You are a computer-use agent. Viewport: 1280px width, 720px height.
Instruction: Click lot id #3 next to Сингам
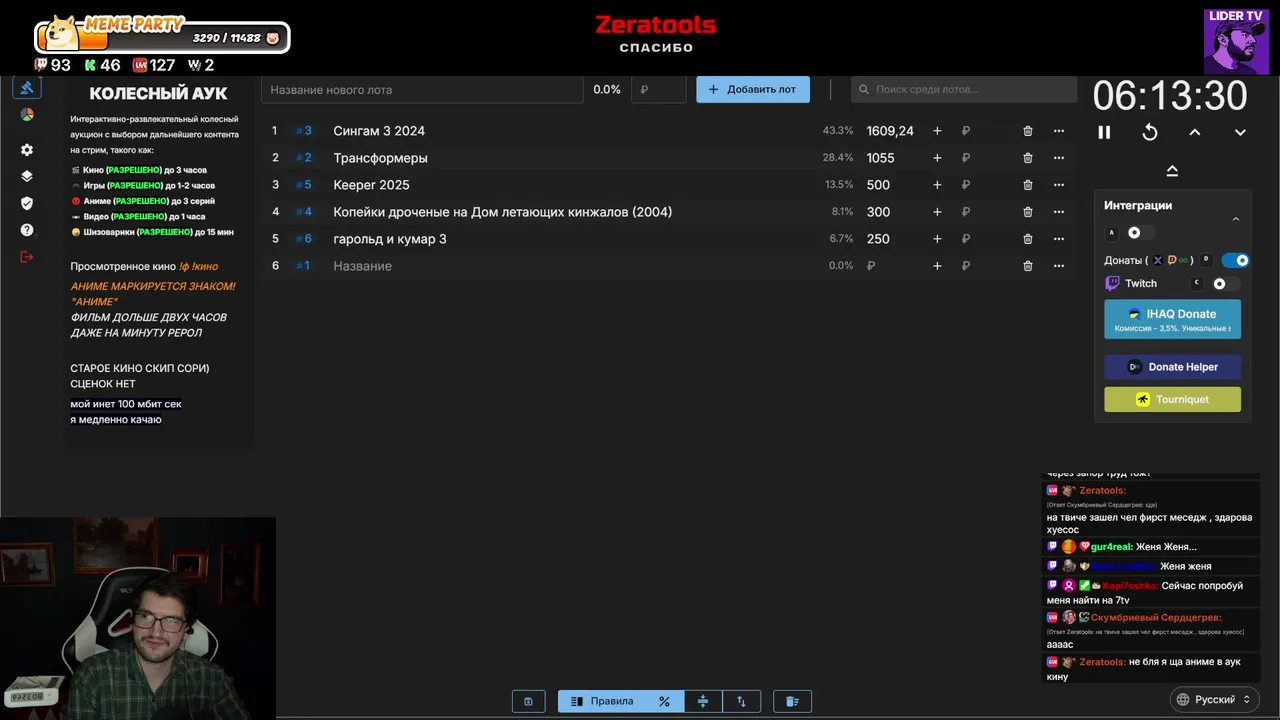point(304,131)
